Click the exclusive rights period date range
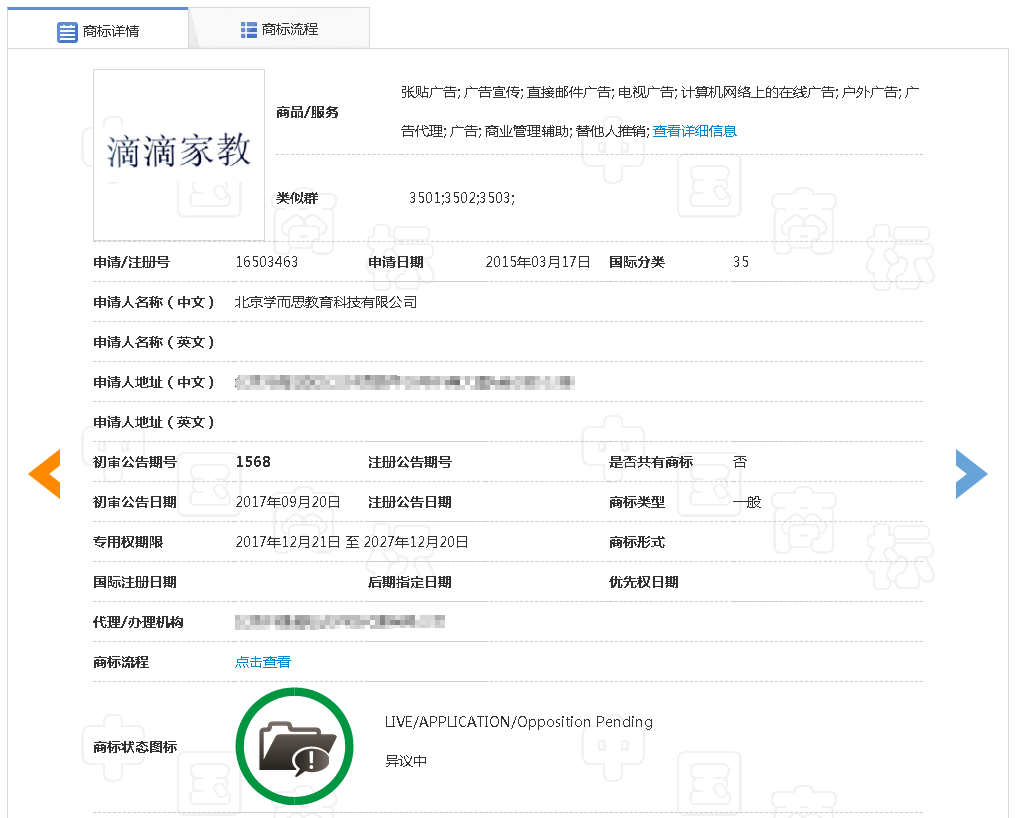This screenshot has width=1020, height=818. [x=351, y=542]
